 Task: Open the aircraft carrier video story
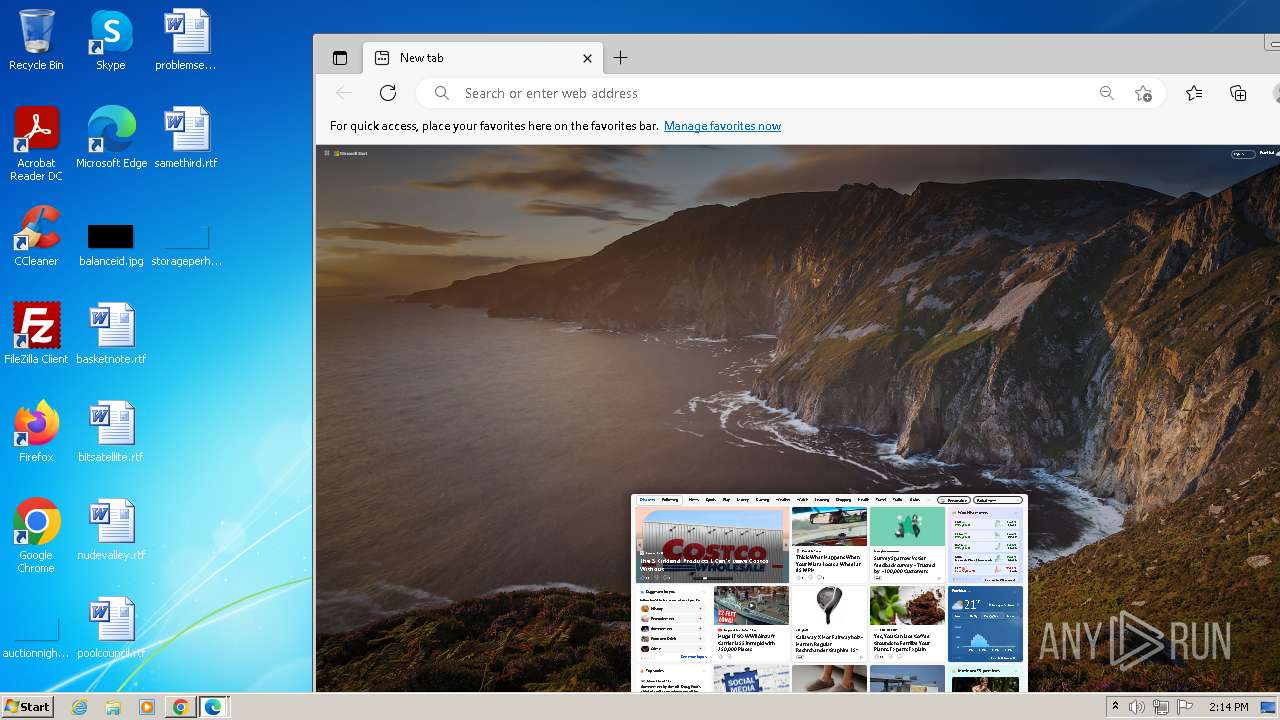coord(751,622)
